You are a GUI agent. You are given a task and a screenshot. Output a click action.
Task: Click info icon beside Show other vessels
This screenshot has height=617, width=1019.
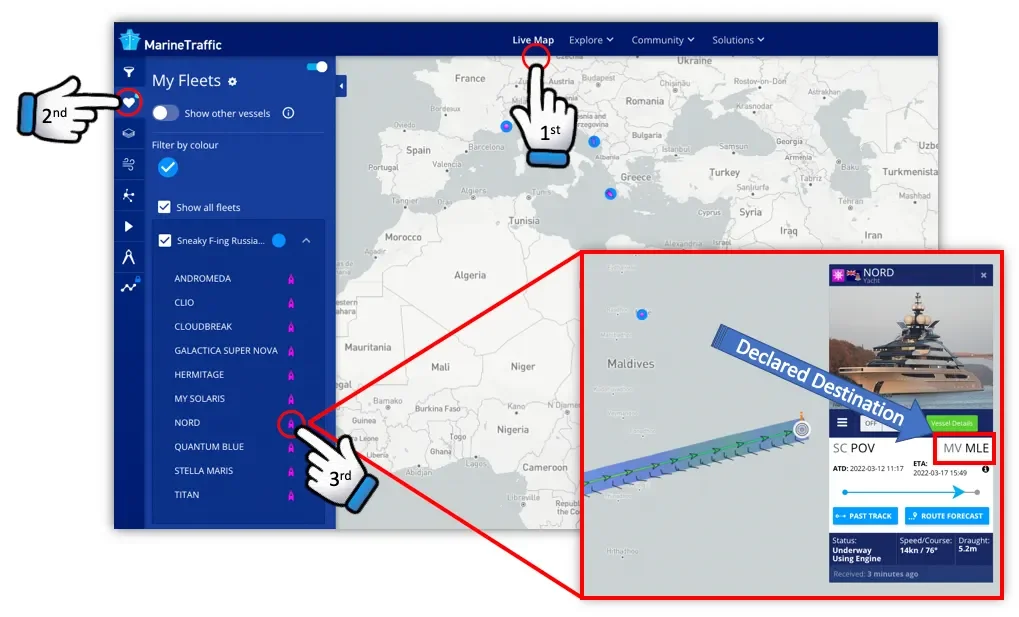[289, 113]
